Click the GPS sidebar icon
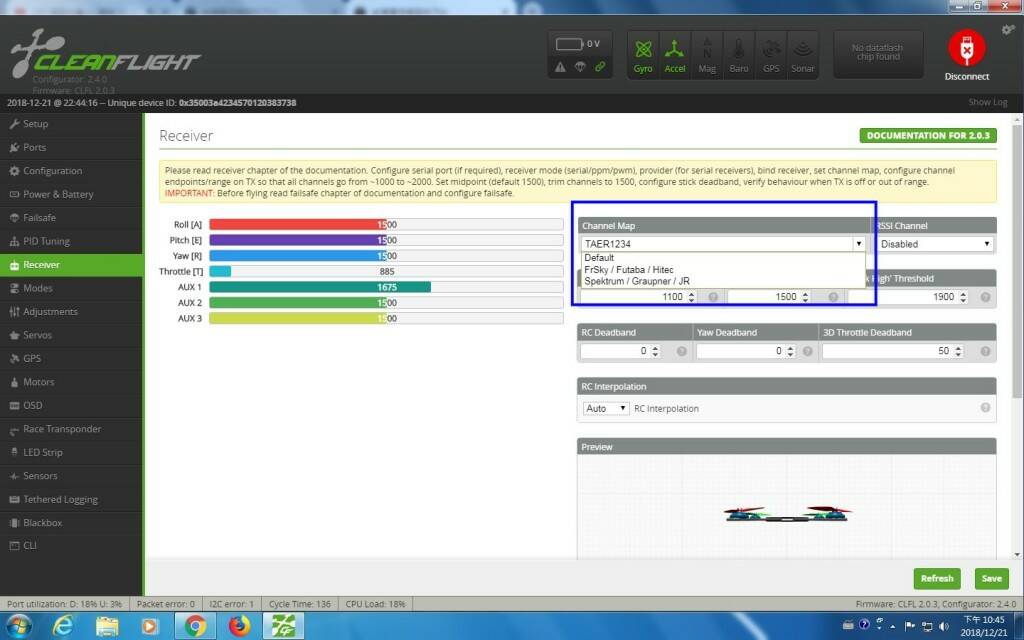This screenshot has height=640, width=1024. click(14, 359)
